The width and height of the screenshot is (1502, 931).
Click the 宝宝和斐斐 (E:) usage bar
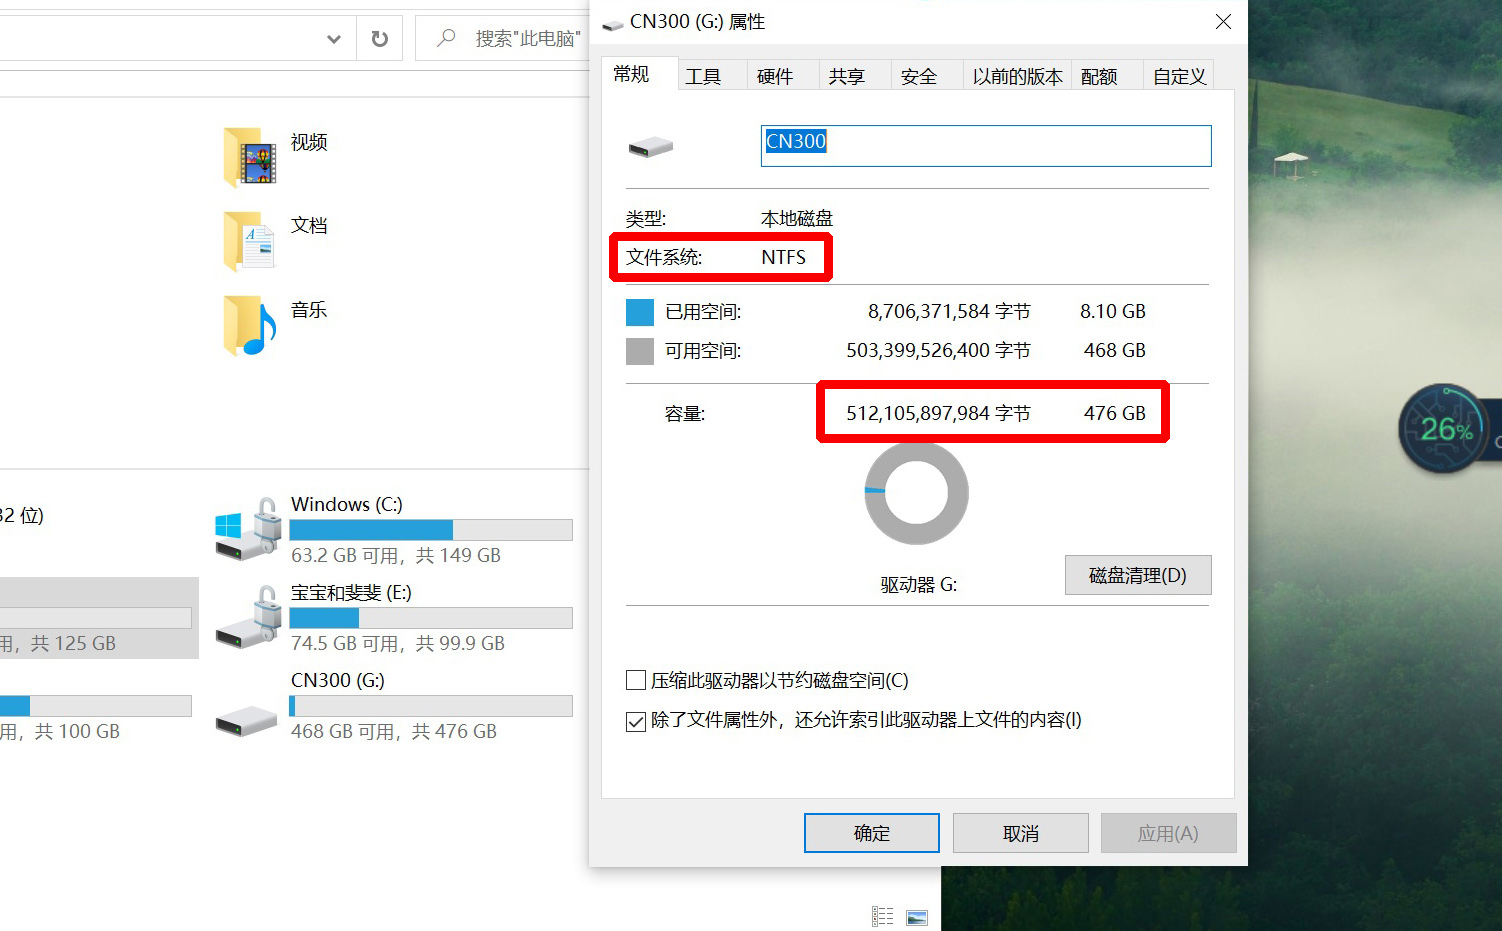click(x=431, y=618)
